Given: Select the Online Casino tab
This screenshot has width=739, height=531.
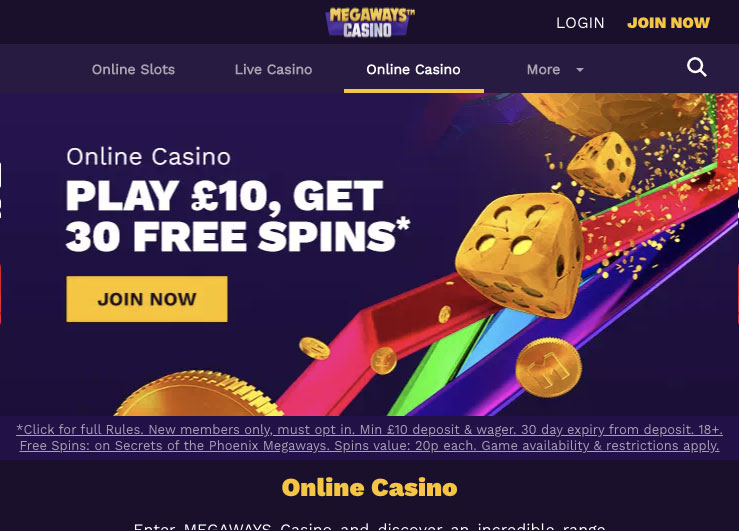Looking at the screenshot, I should click(x=413, y=70).
